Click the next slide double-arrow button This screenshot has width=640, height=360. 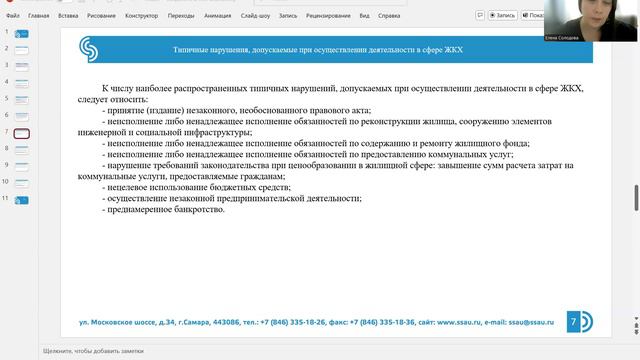pos(636,333)
